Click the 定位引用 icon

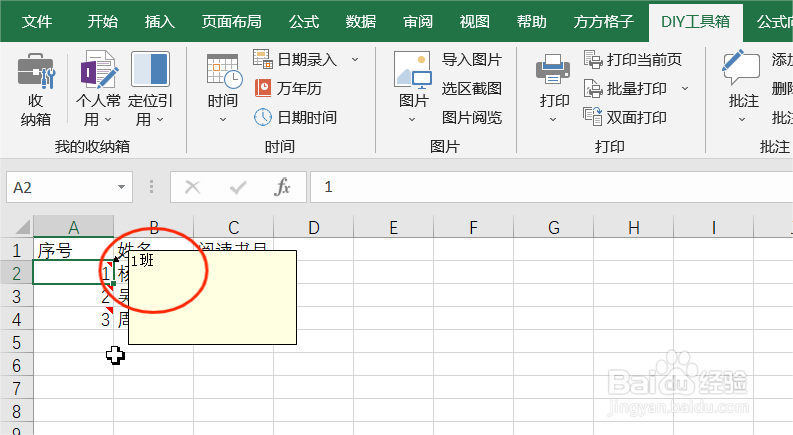(x=150, y=69)
